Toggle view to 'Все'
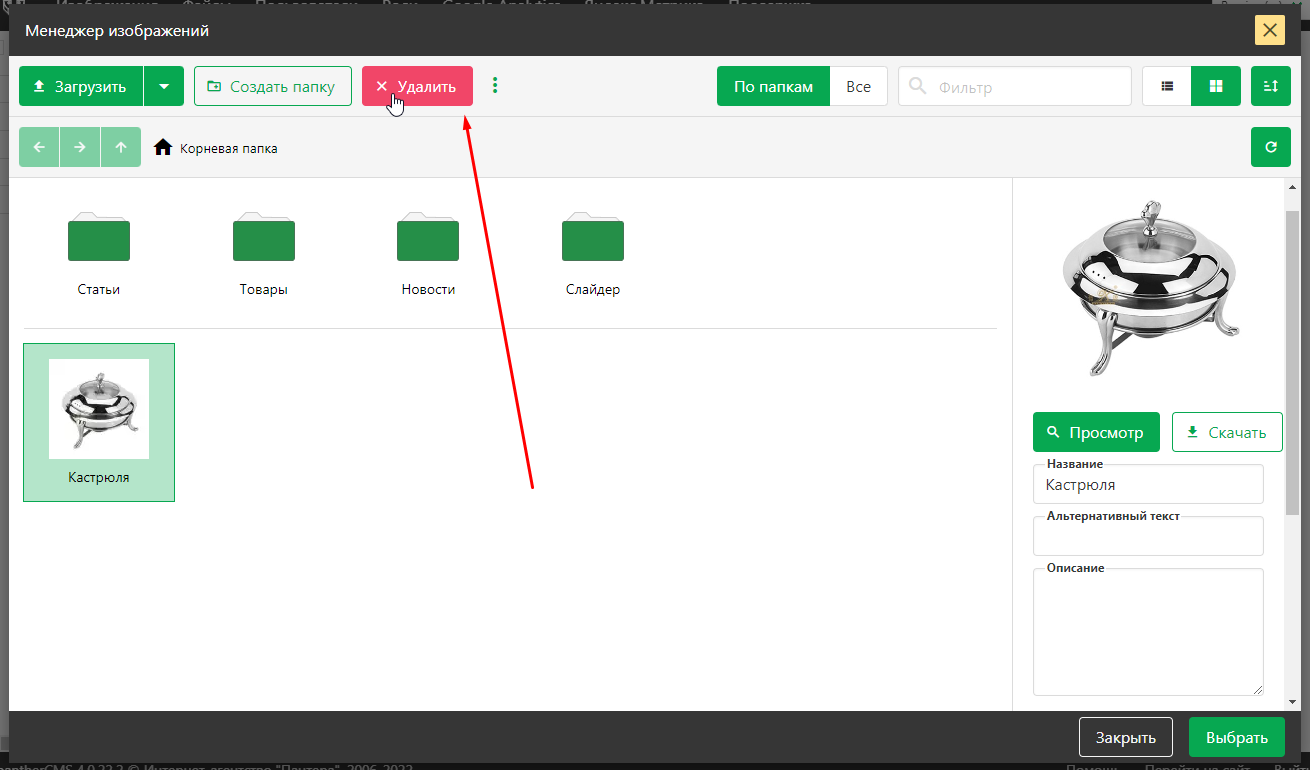Viewport: 1310px width, 770px height. 858,87
